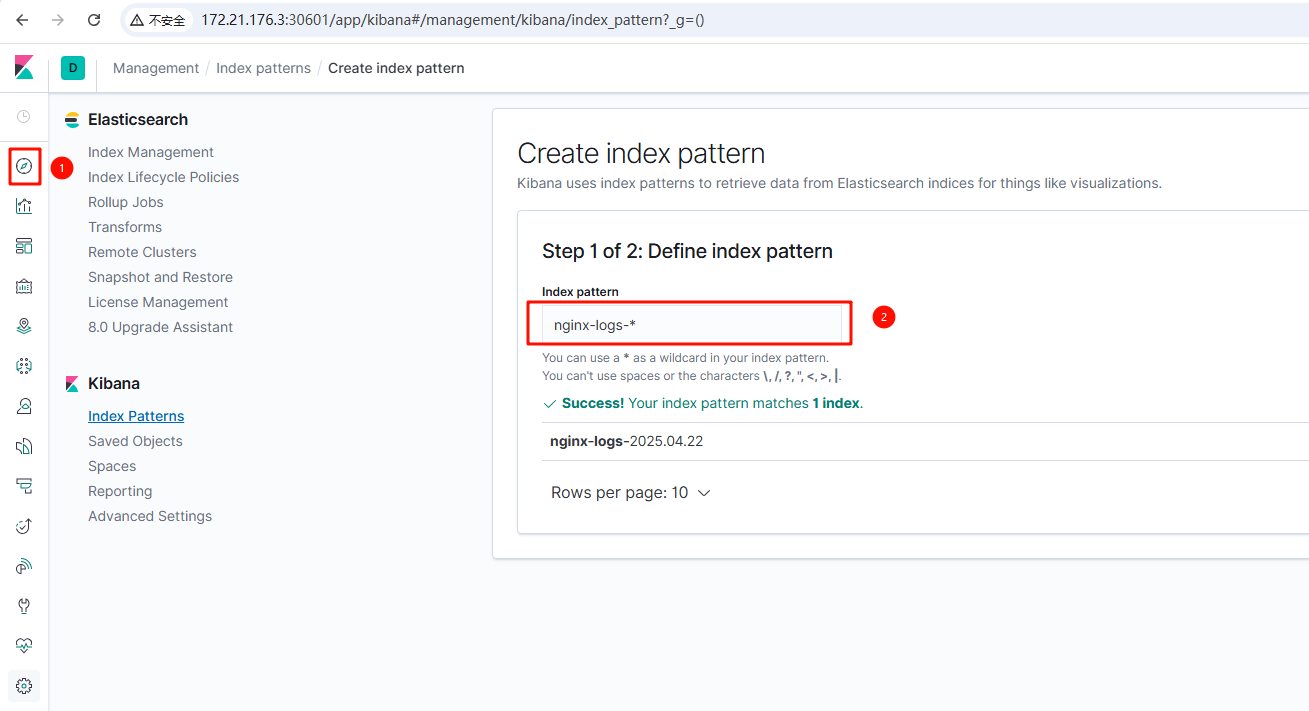Screen dimensions: 1309x711
Task: Open the SIEM icon in sidebar
Action: click(24, 566)
